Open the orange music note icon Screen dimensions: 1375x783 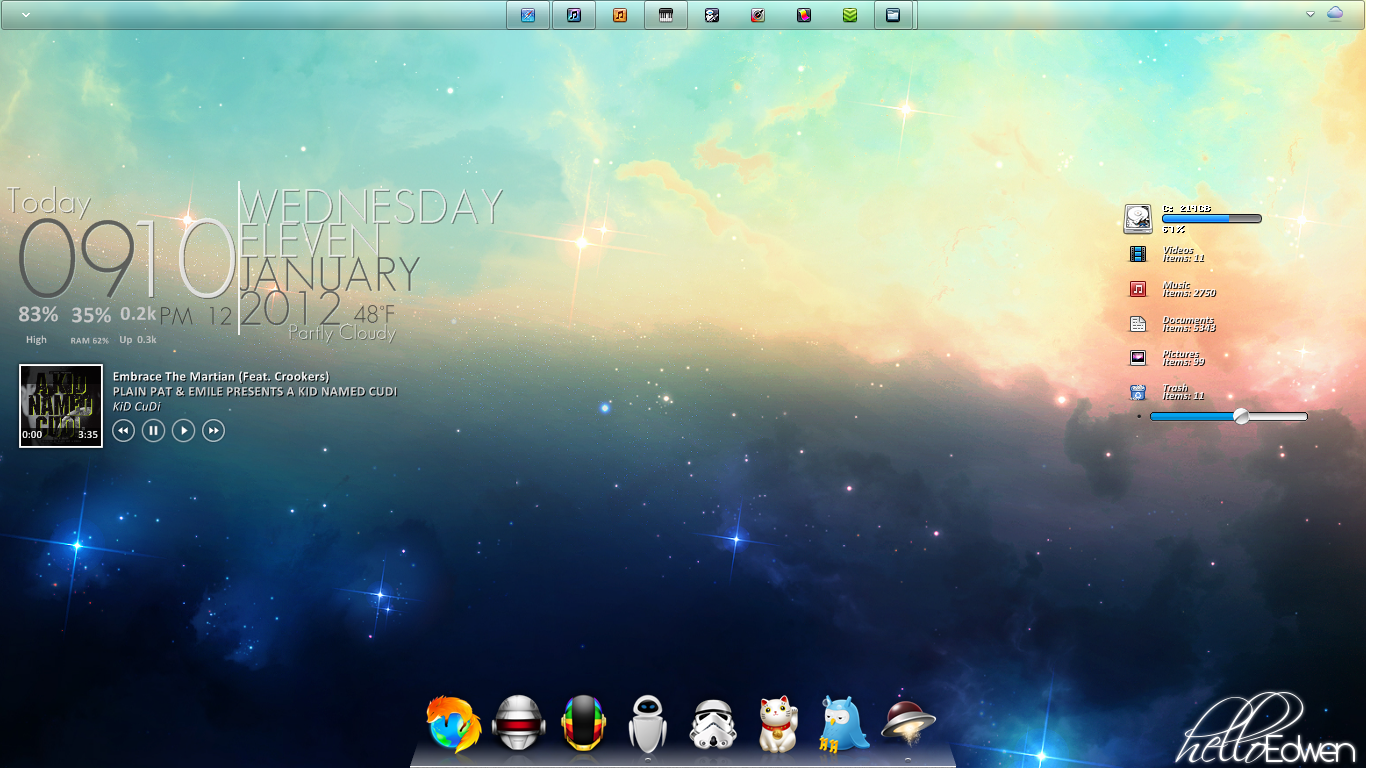click(x=620, y=15)
